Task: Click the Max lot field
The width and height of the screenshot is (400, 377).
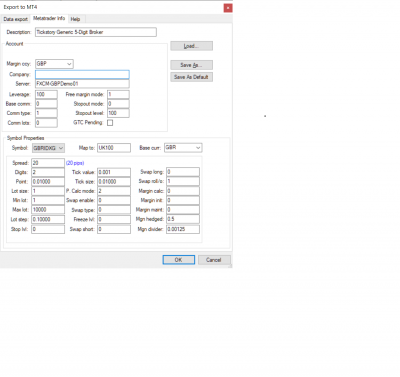Action: pyautogui.click(x=48, y=210)
